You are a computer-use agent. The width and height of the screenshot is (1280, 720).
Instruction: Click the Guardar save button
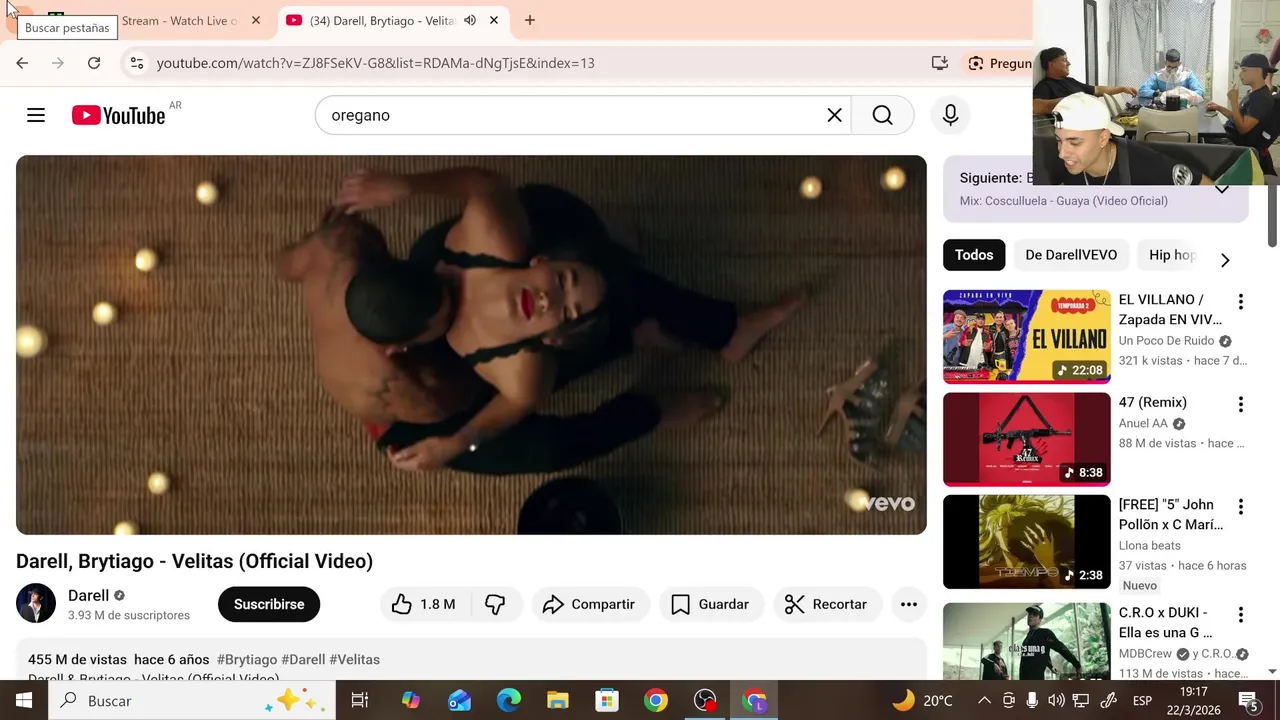coord(710,604)
